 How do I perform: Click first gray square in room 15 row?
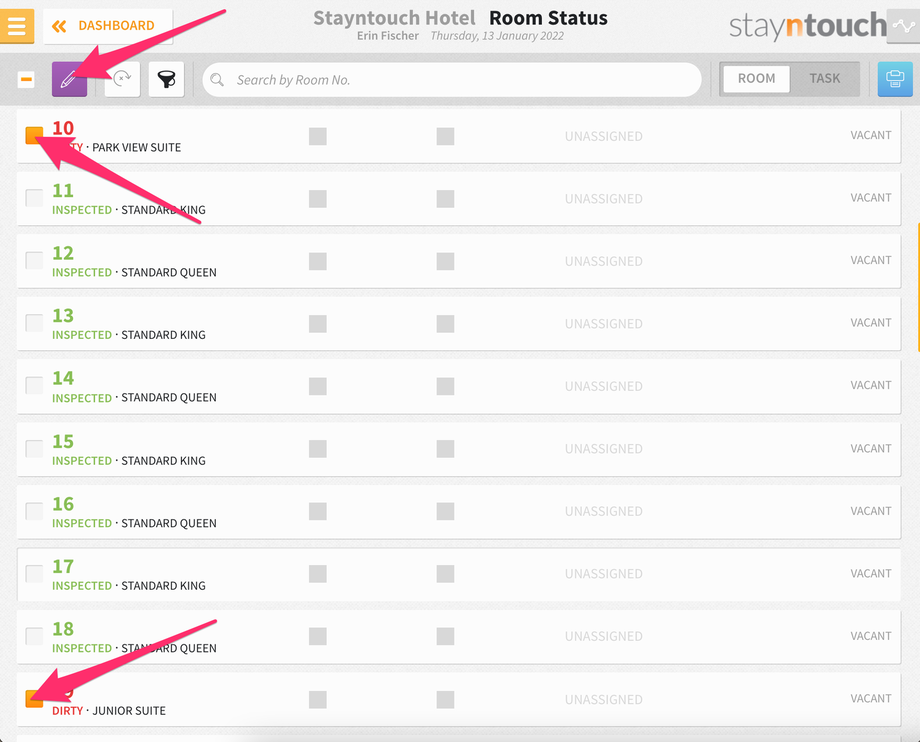(317, 449)
